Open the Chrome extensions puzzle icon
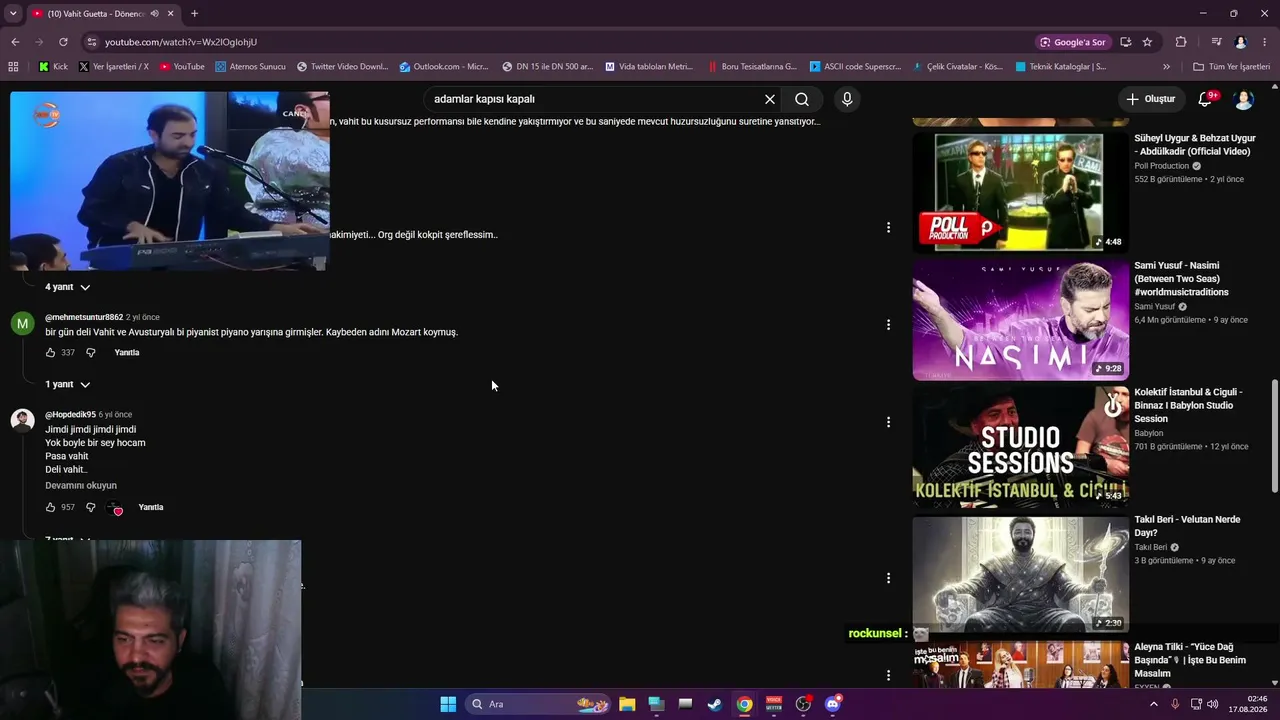 coord(1181,42)
